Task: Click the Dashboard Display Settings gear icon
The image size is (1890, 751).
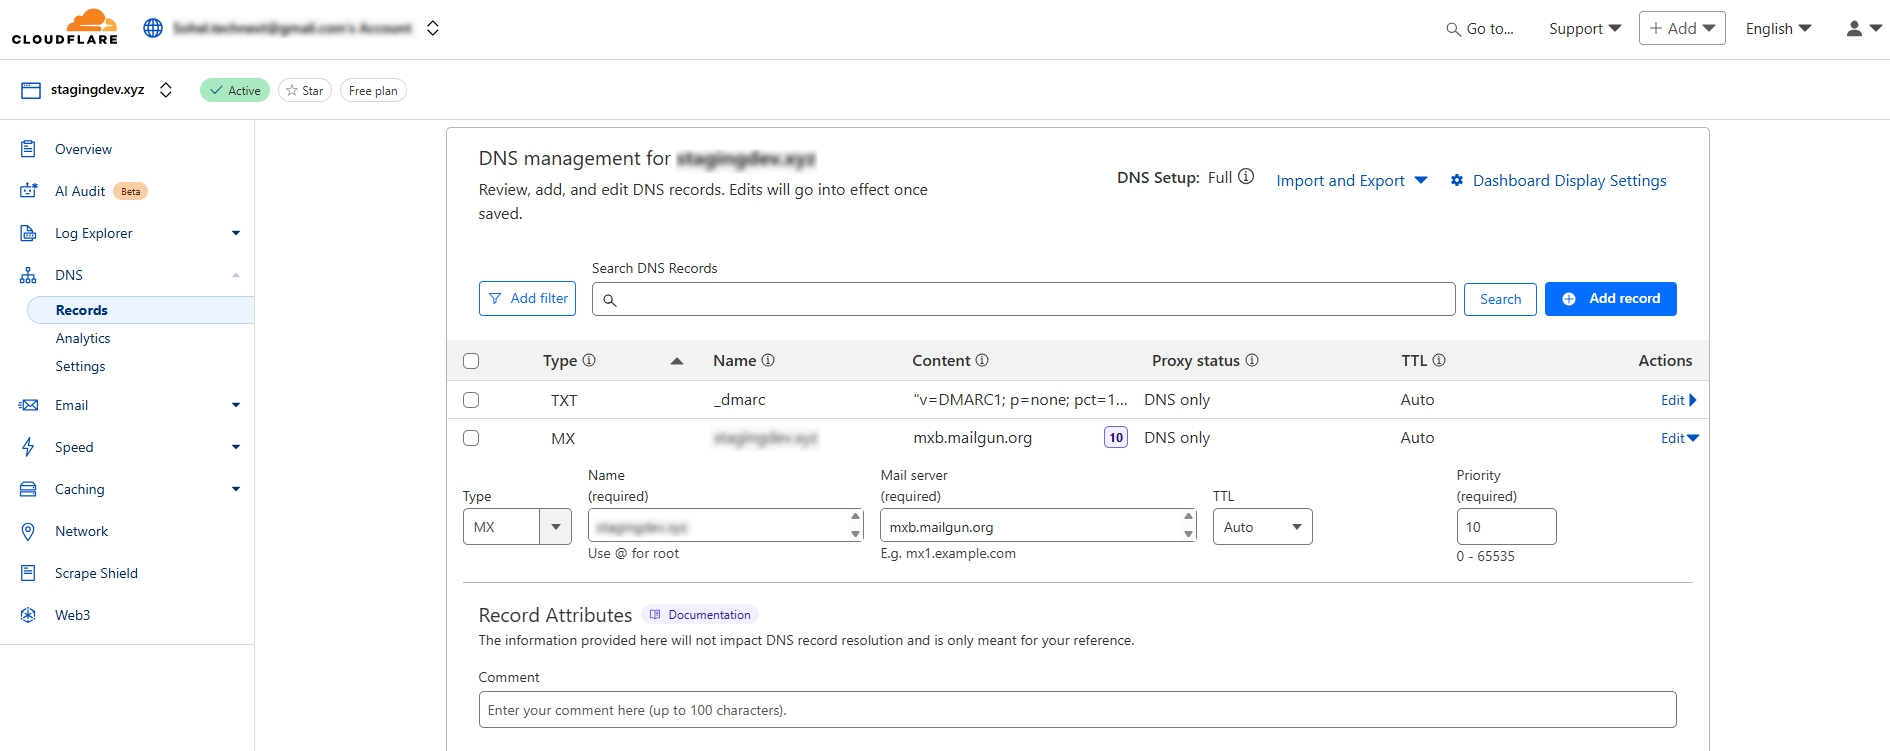Action: click(1457, 181)
